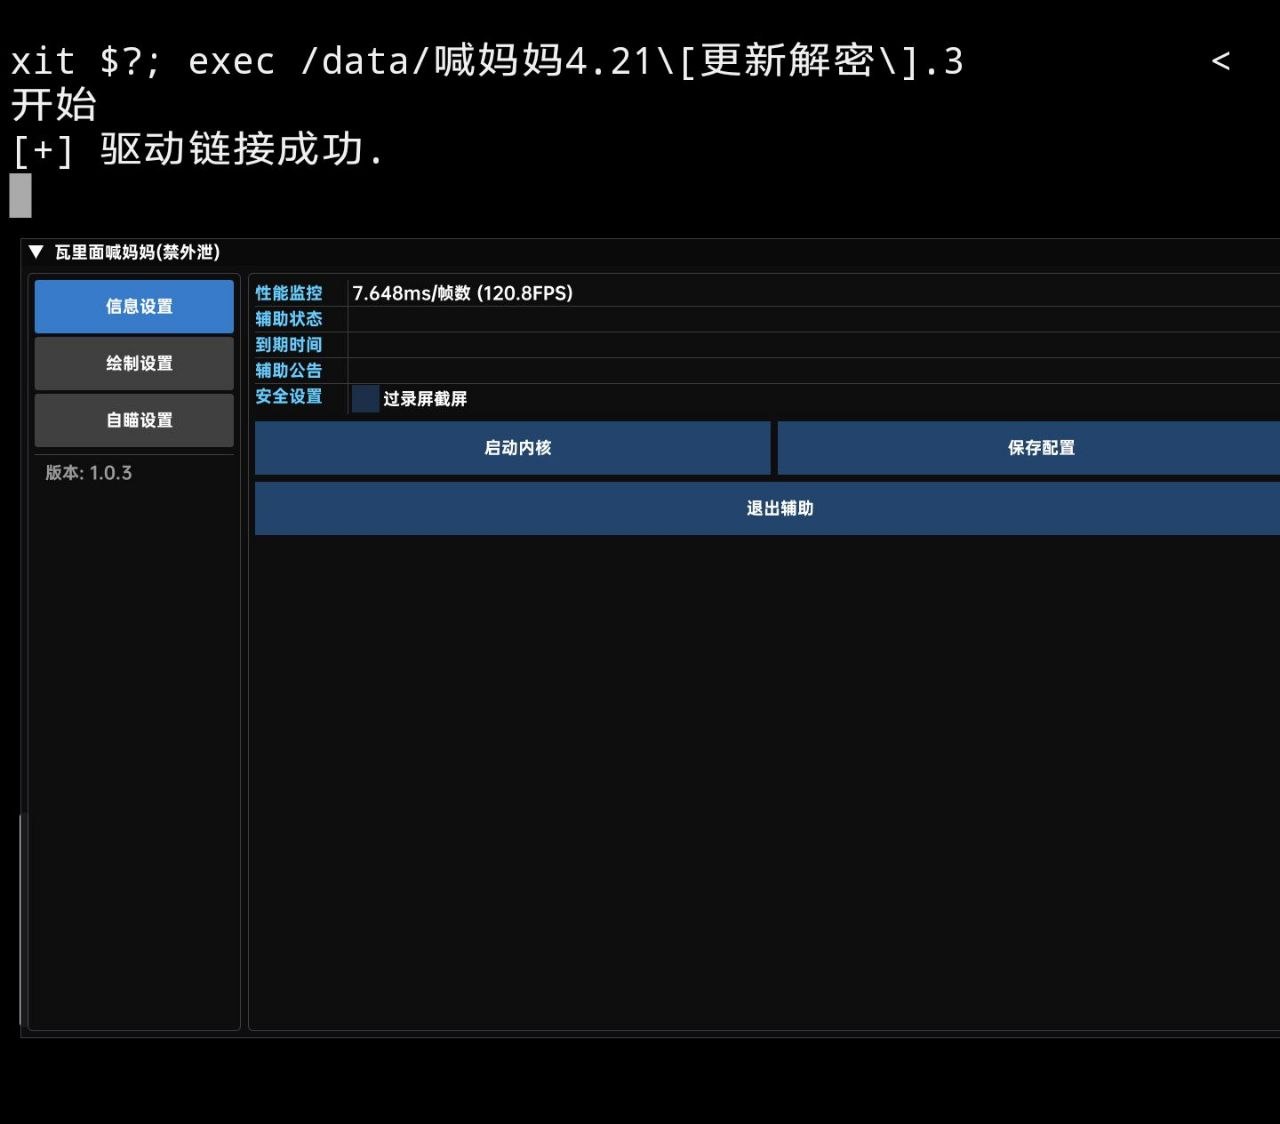
Task: Enable the 过录屏截屏 checkbox
Action: pyautogui.click(x=365, y=398)
